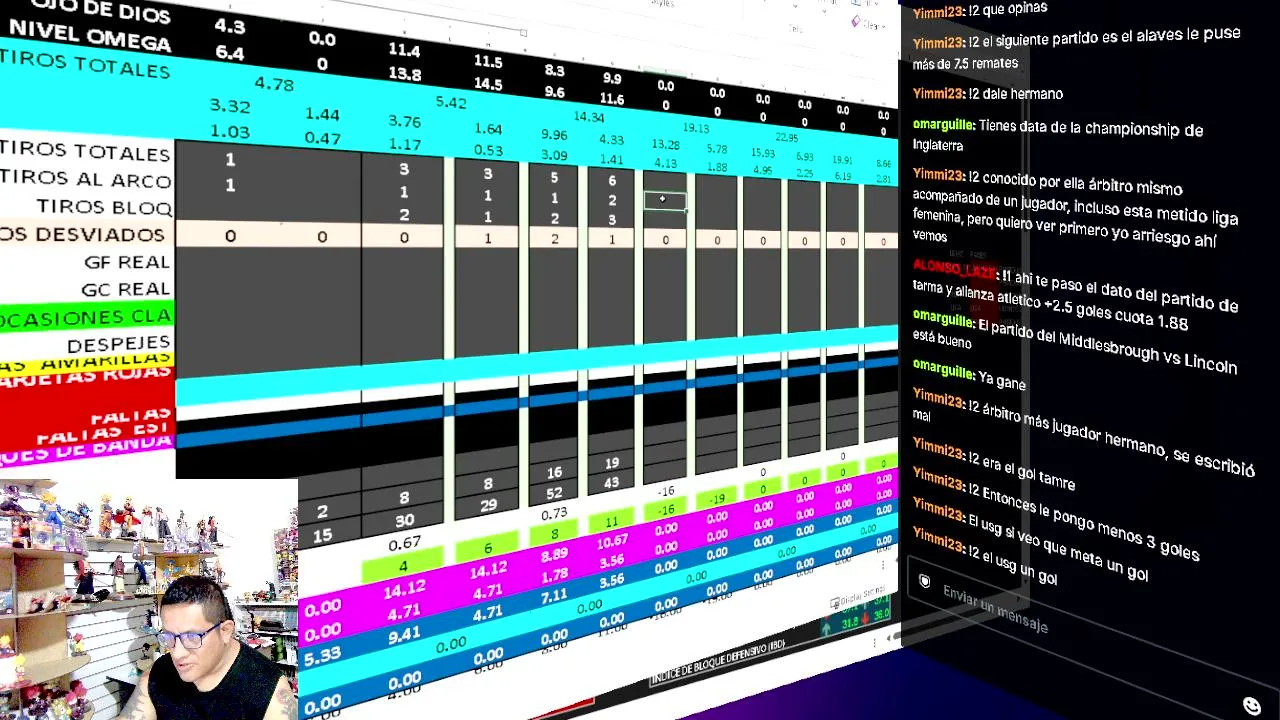Click the cell showing 19.13
1280x720 pixels.
[695, 128]
